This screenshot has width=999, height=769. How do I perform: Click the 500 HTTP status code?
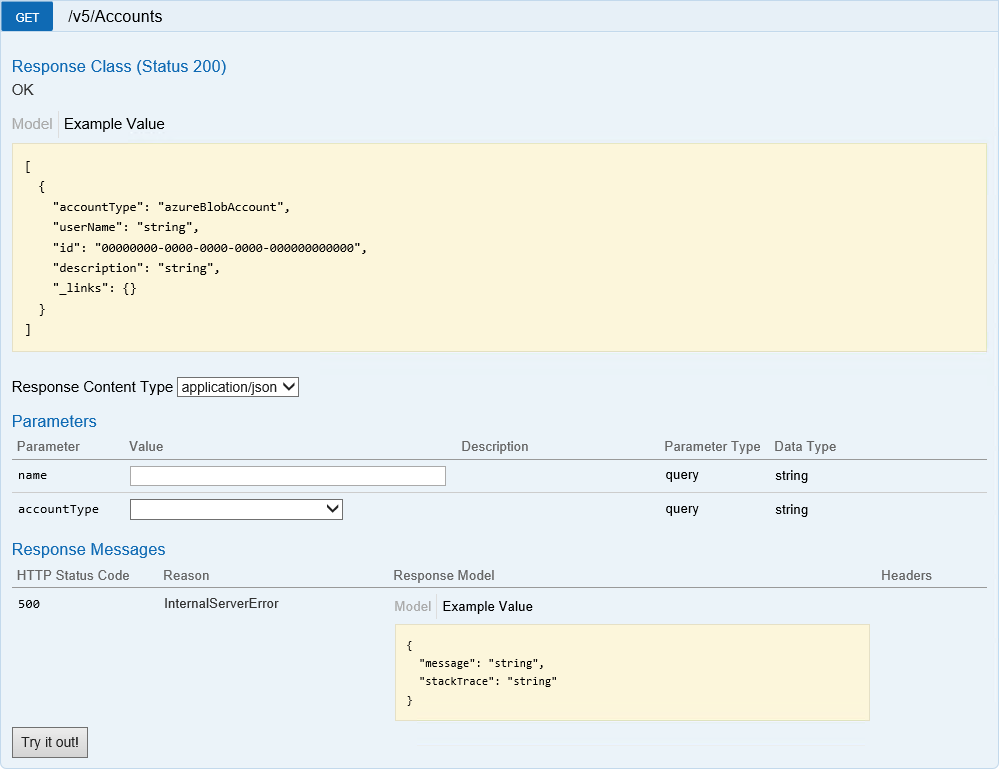[x=29, y=604]
